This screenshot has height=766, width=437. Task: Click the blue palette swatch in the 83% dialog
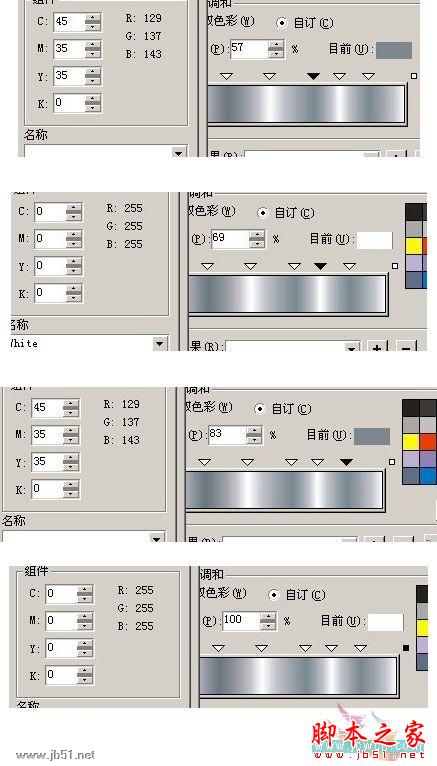click(428, 475)
